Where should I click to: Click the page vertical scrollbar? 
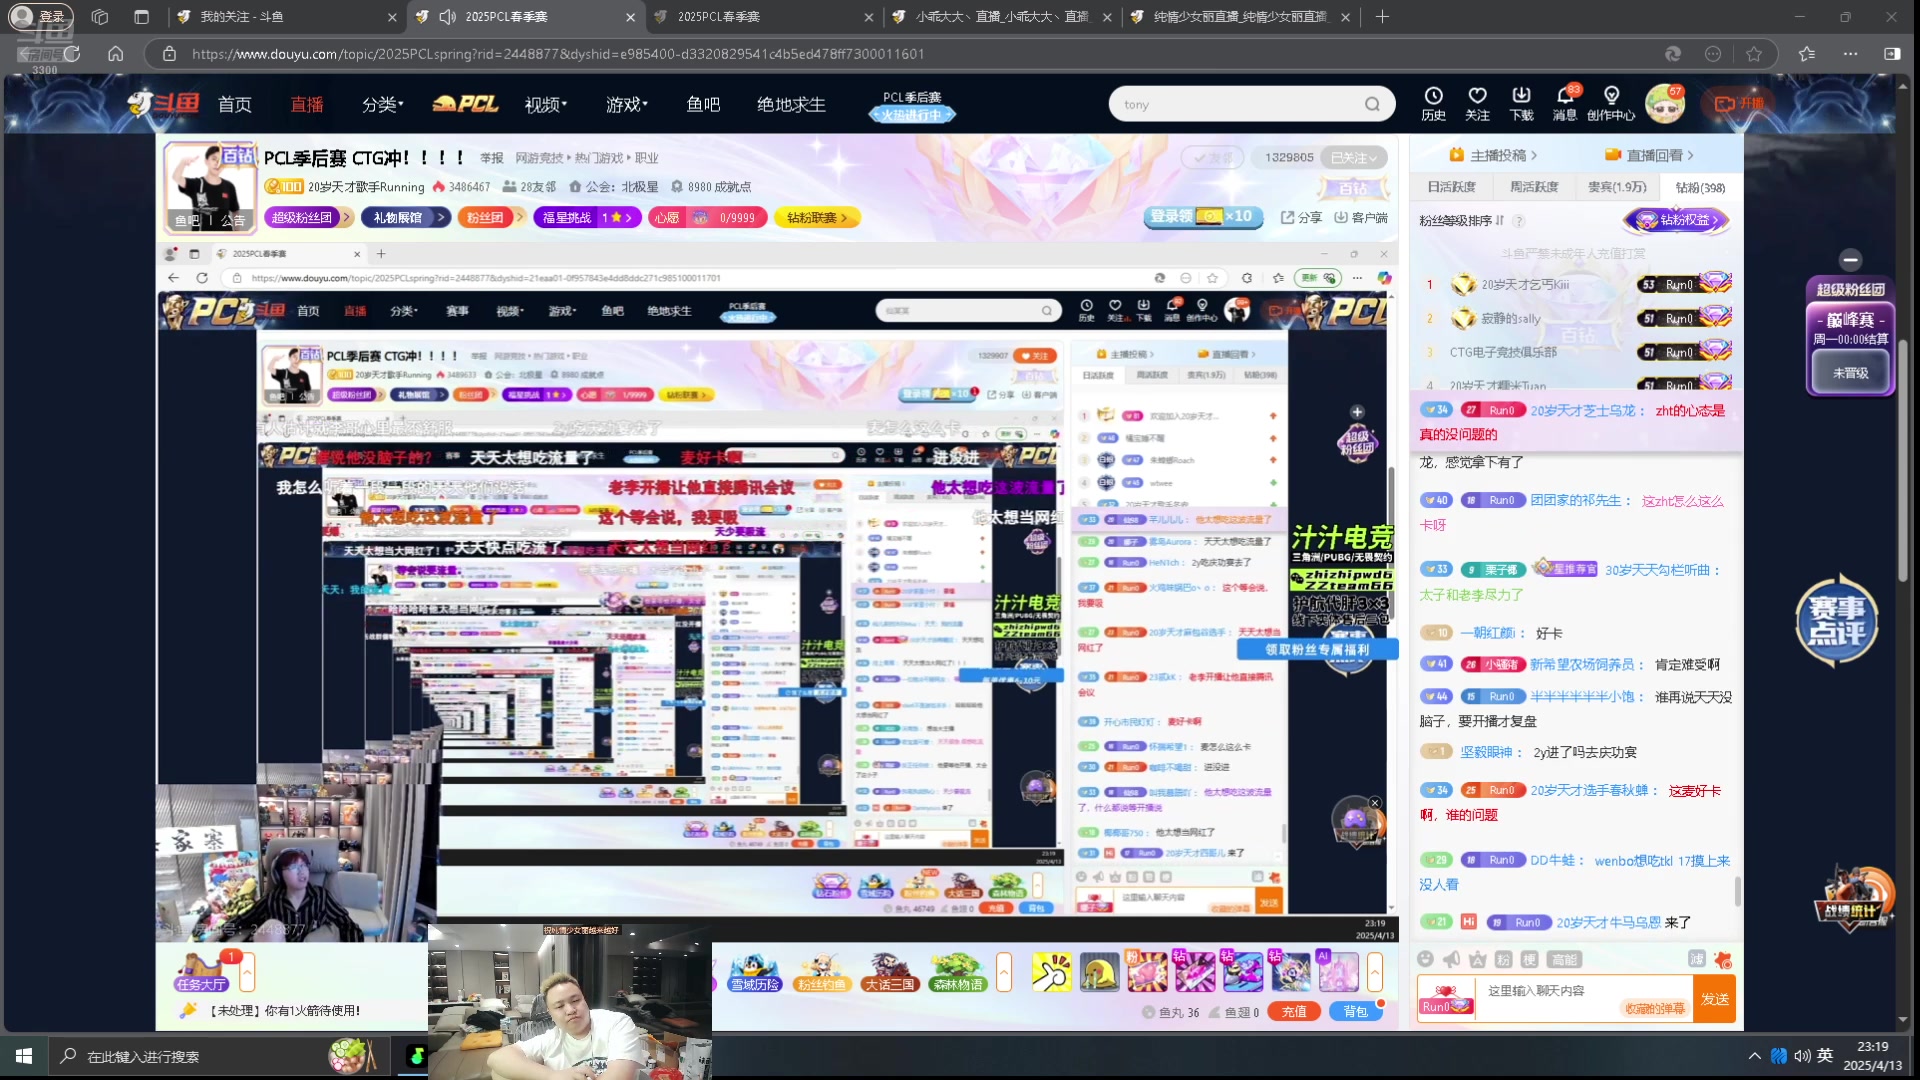pos(1903,460)
